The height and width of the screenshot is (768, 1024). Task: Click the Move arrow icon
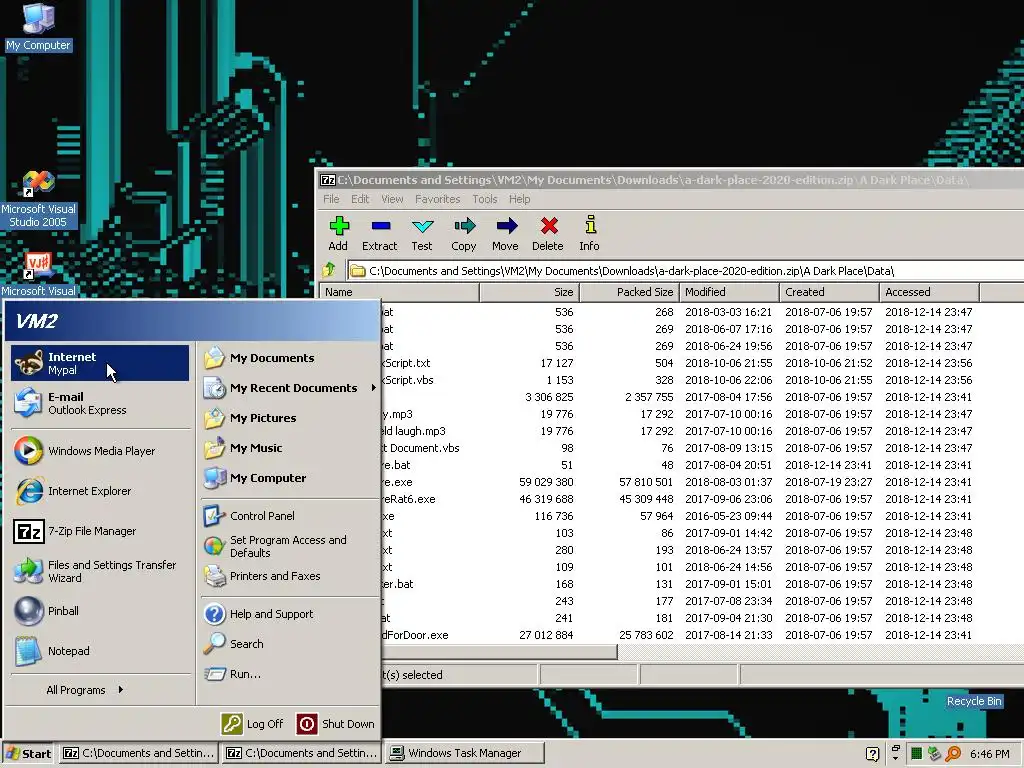(x=505, y=233)
